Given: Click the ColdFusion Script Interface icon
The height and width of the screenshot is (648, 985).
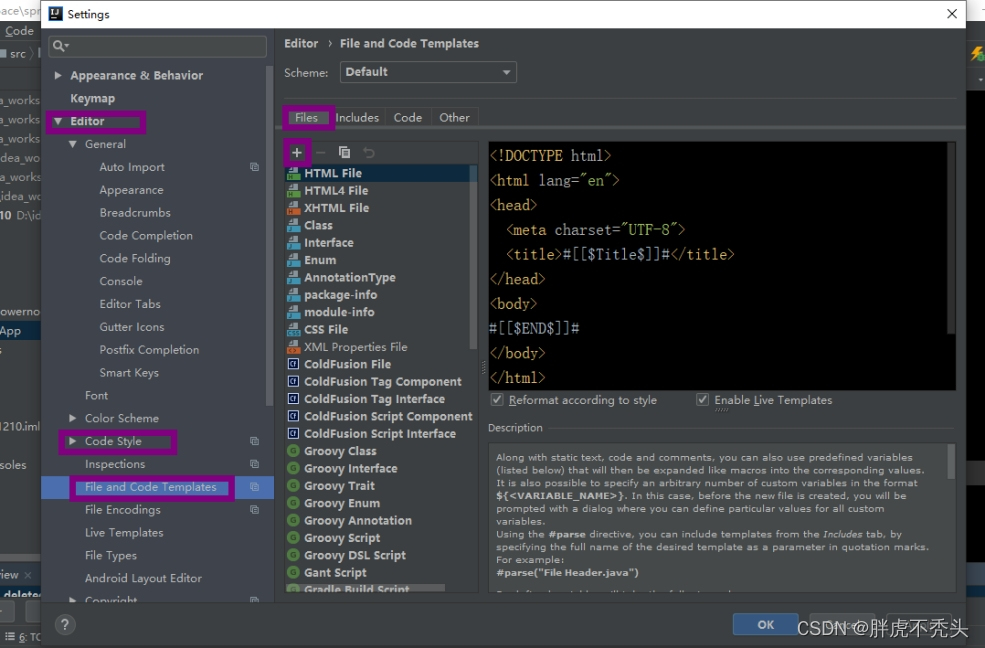Looking at the screenshot, I should 293,434.
